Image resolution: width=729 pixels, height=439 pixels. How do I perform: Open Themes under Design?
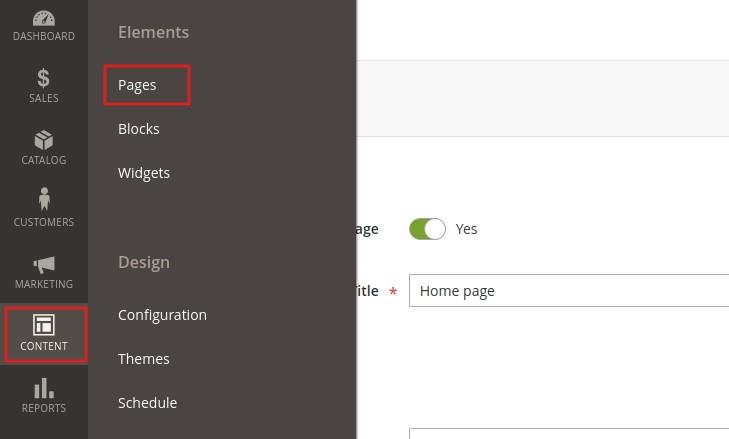point(144,359)
